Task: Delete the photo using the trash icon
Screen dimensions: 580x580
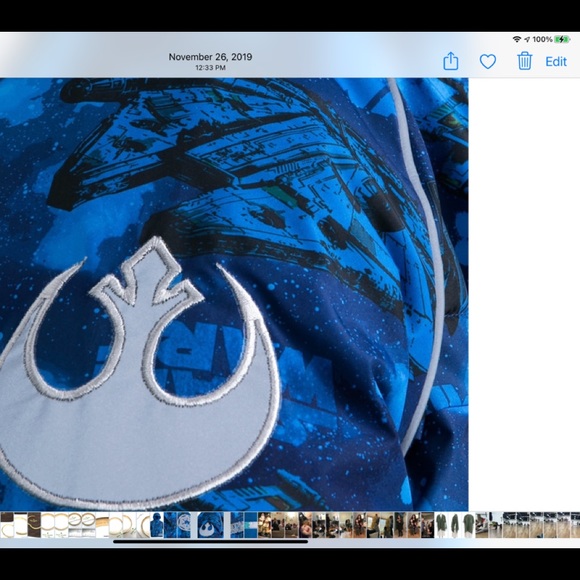Action: [524, 61]
